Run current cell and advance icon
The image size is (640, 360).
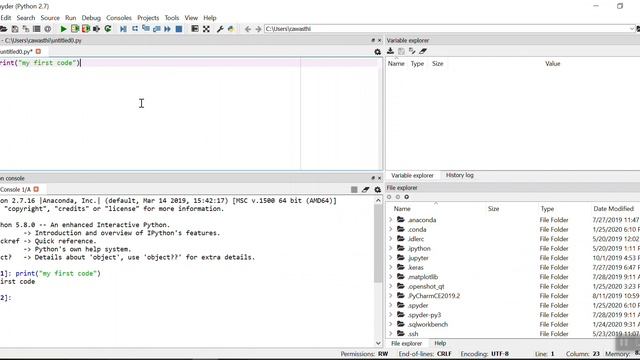(x=86, y=29)
